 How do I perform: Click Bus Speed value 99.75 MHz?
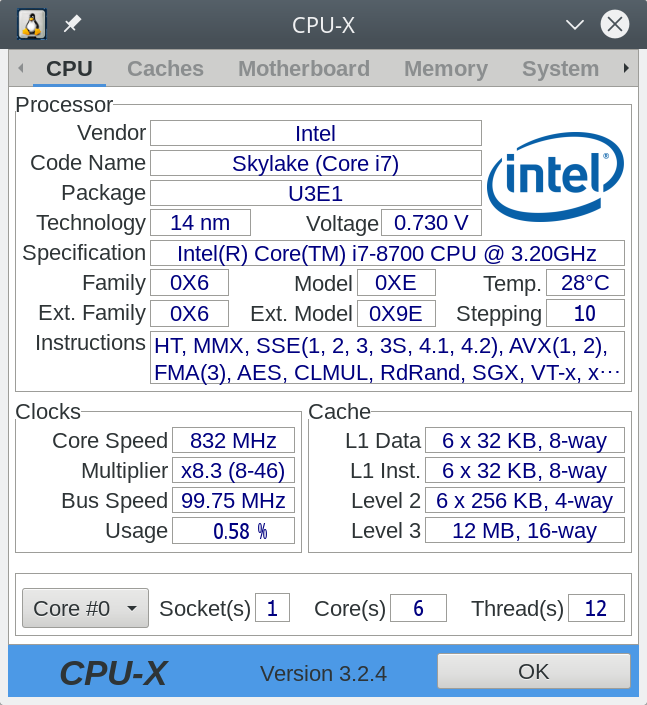(233, 500)
